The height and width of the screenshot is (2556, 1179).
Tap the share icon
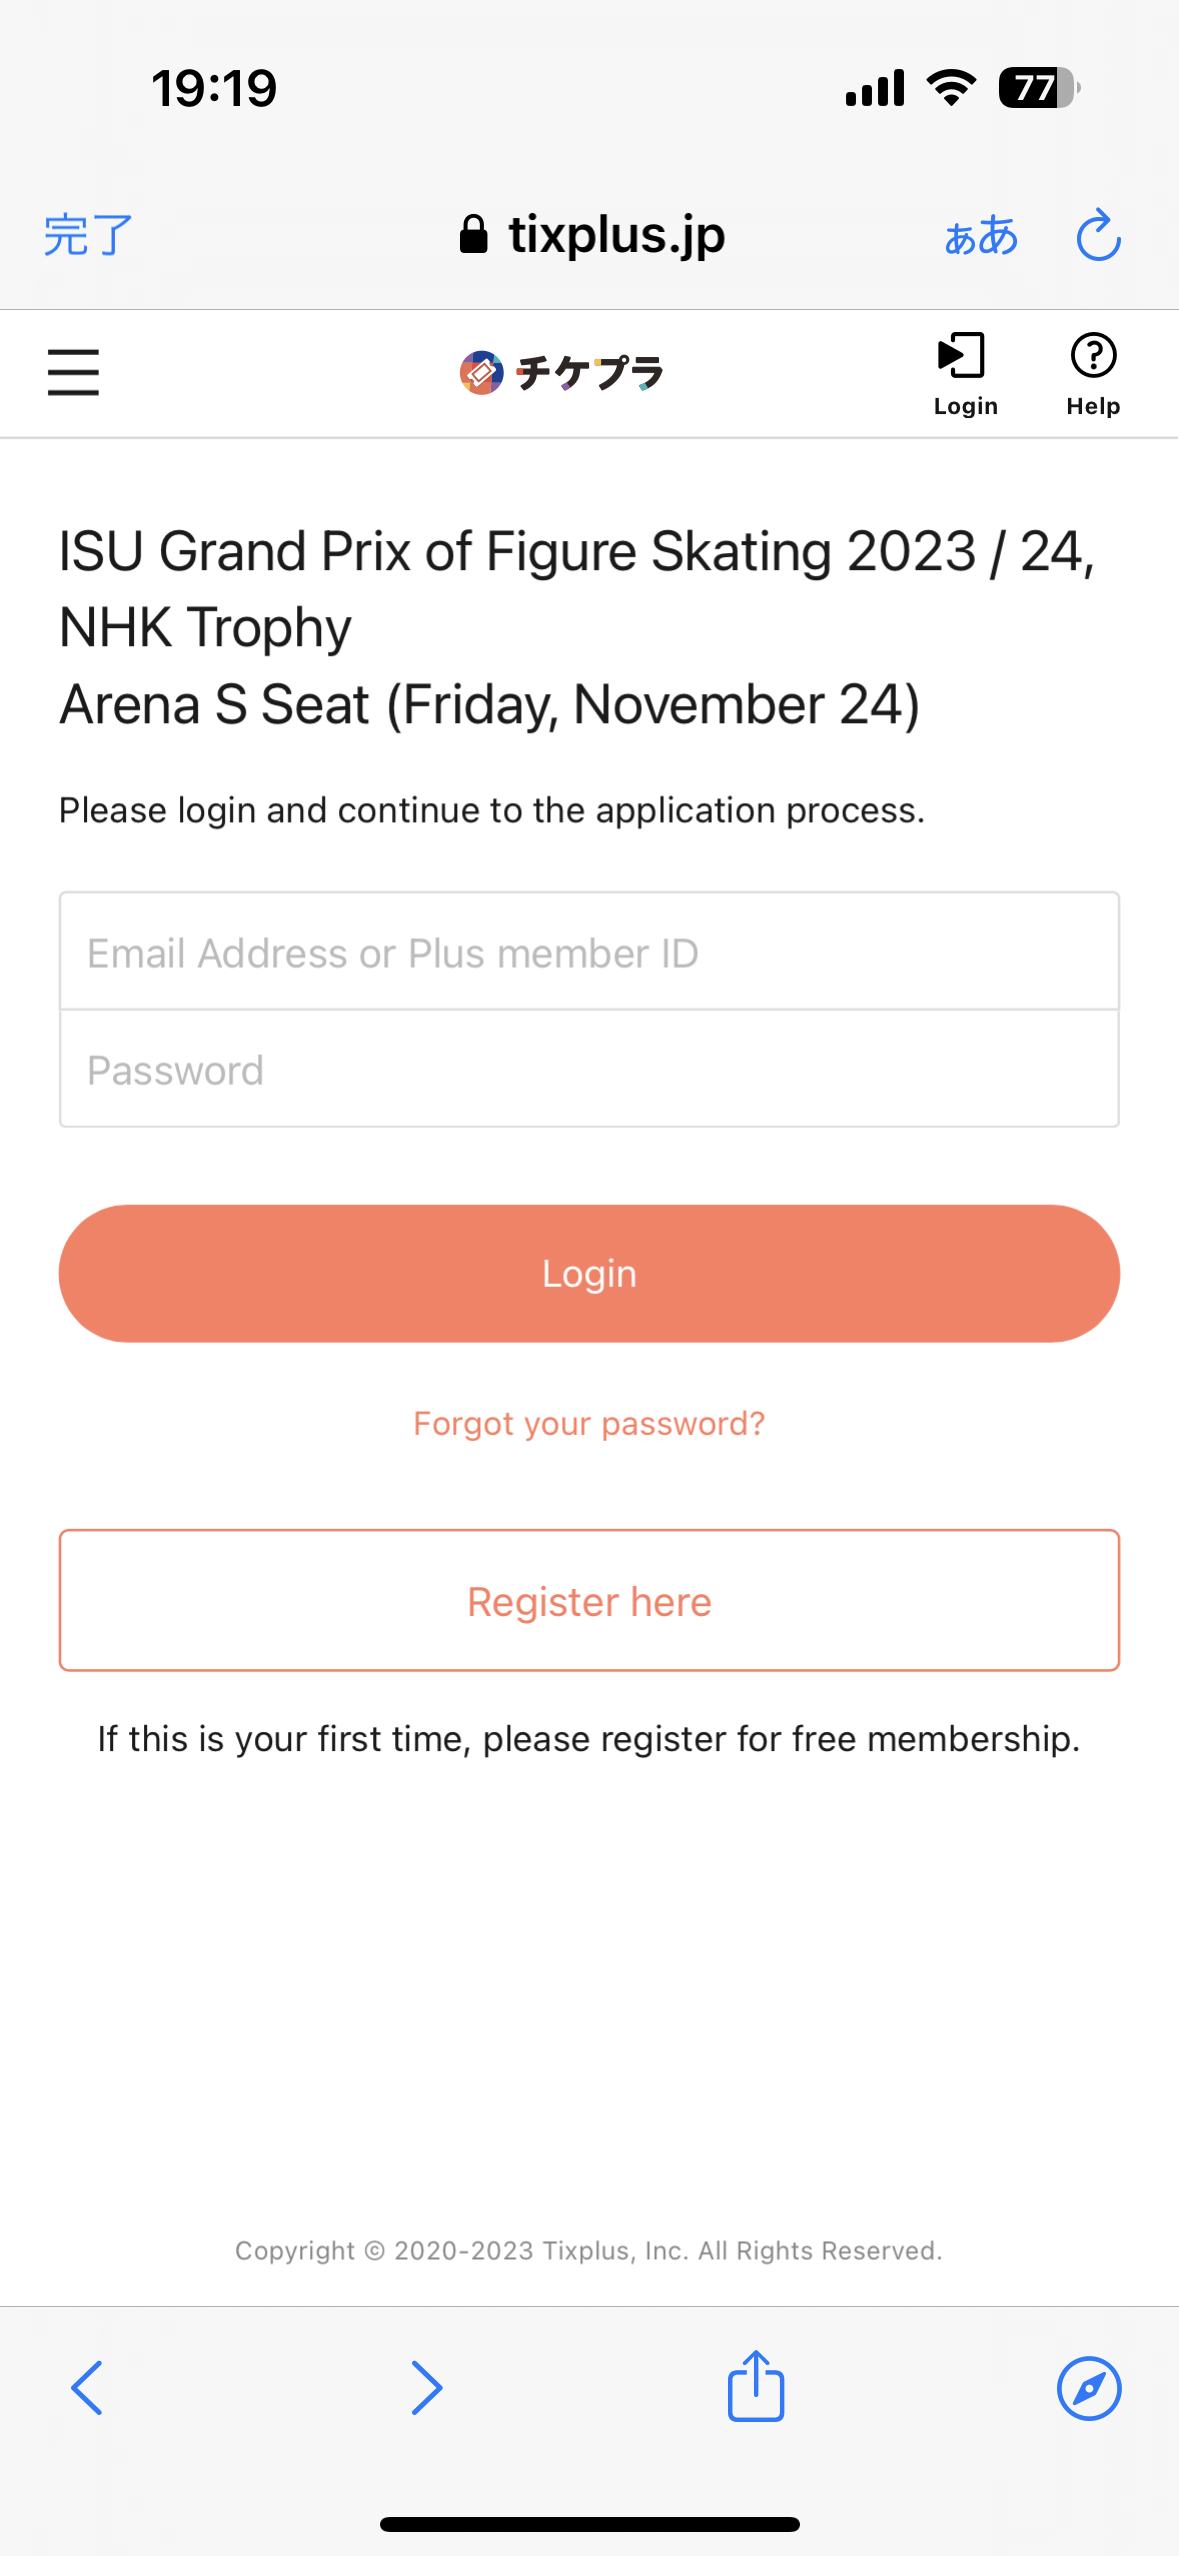click(755, 2386)
